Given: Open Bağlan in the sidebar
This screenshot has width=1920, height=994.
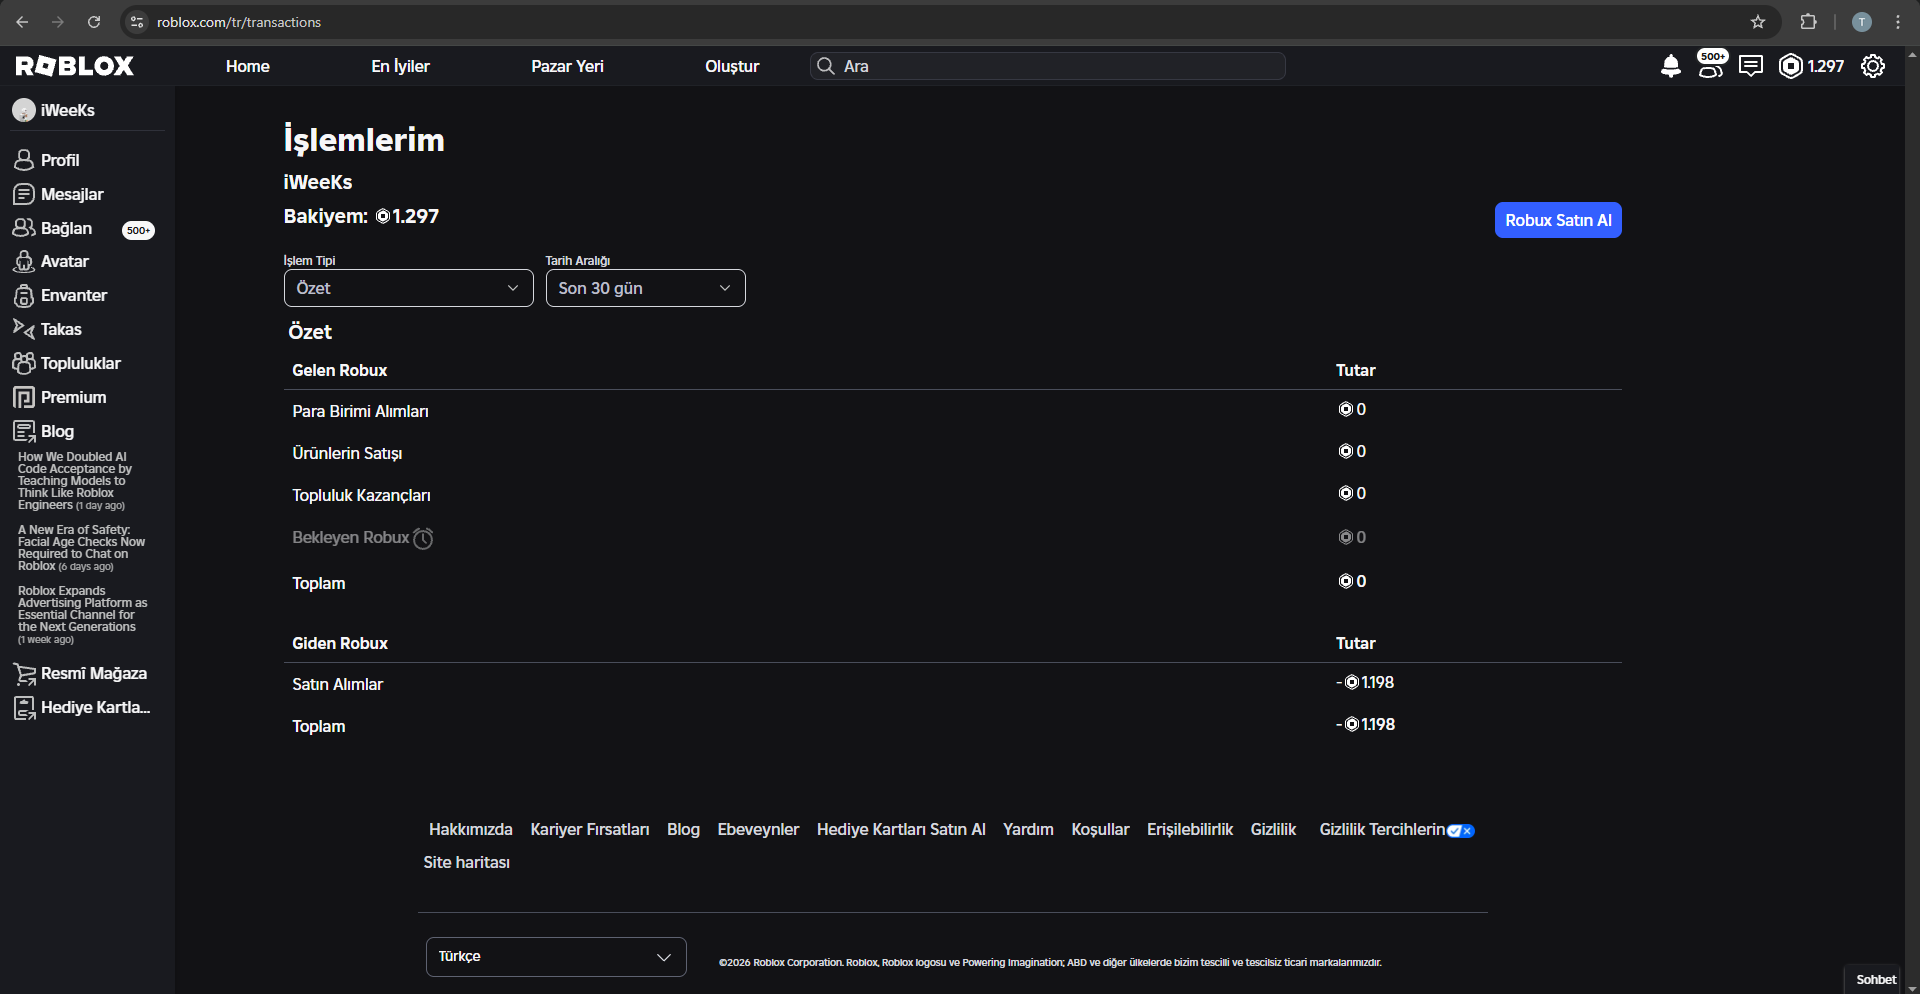Looking at the screenshot, I should click(52, 228).
